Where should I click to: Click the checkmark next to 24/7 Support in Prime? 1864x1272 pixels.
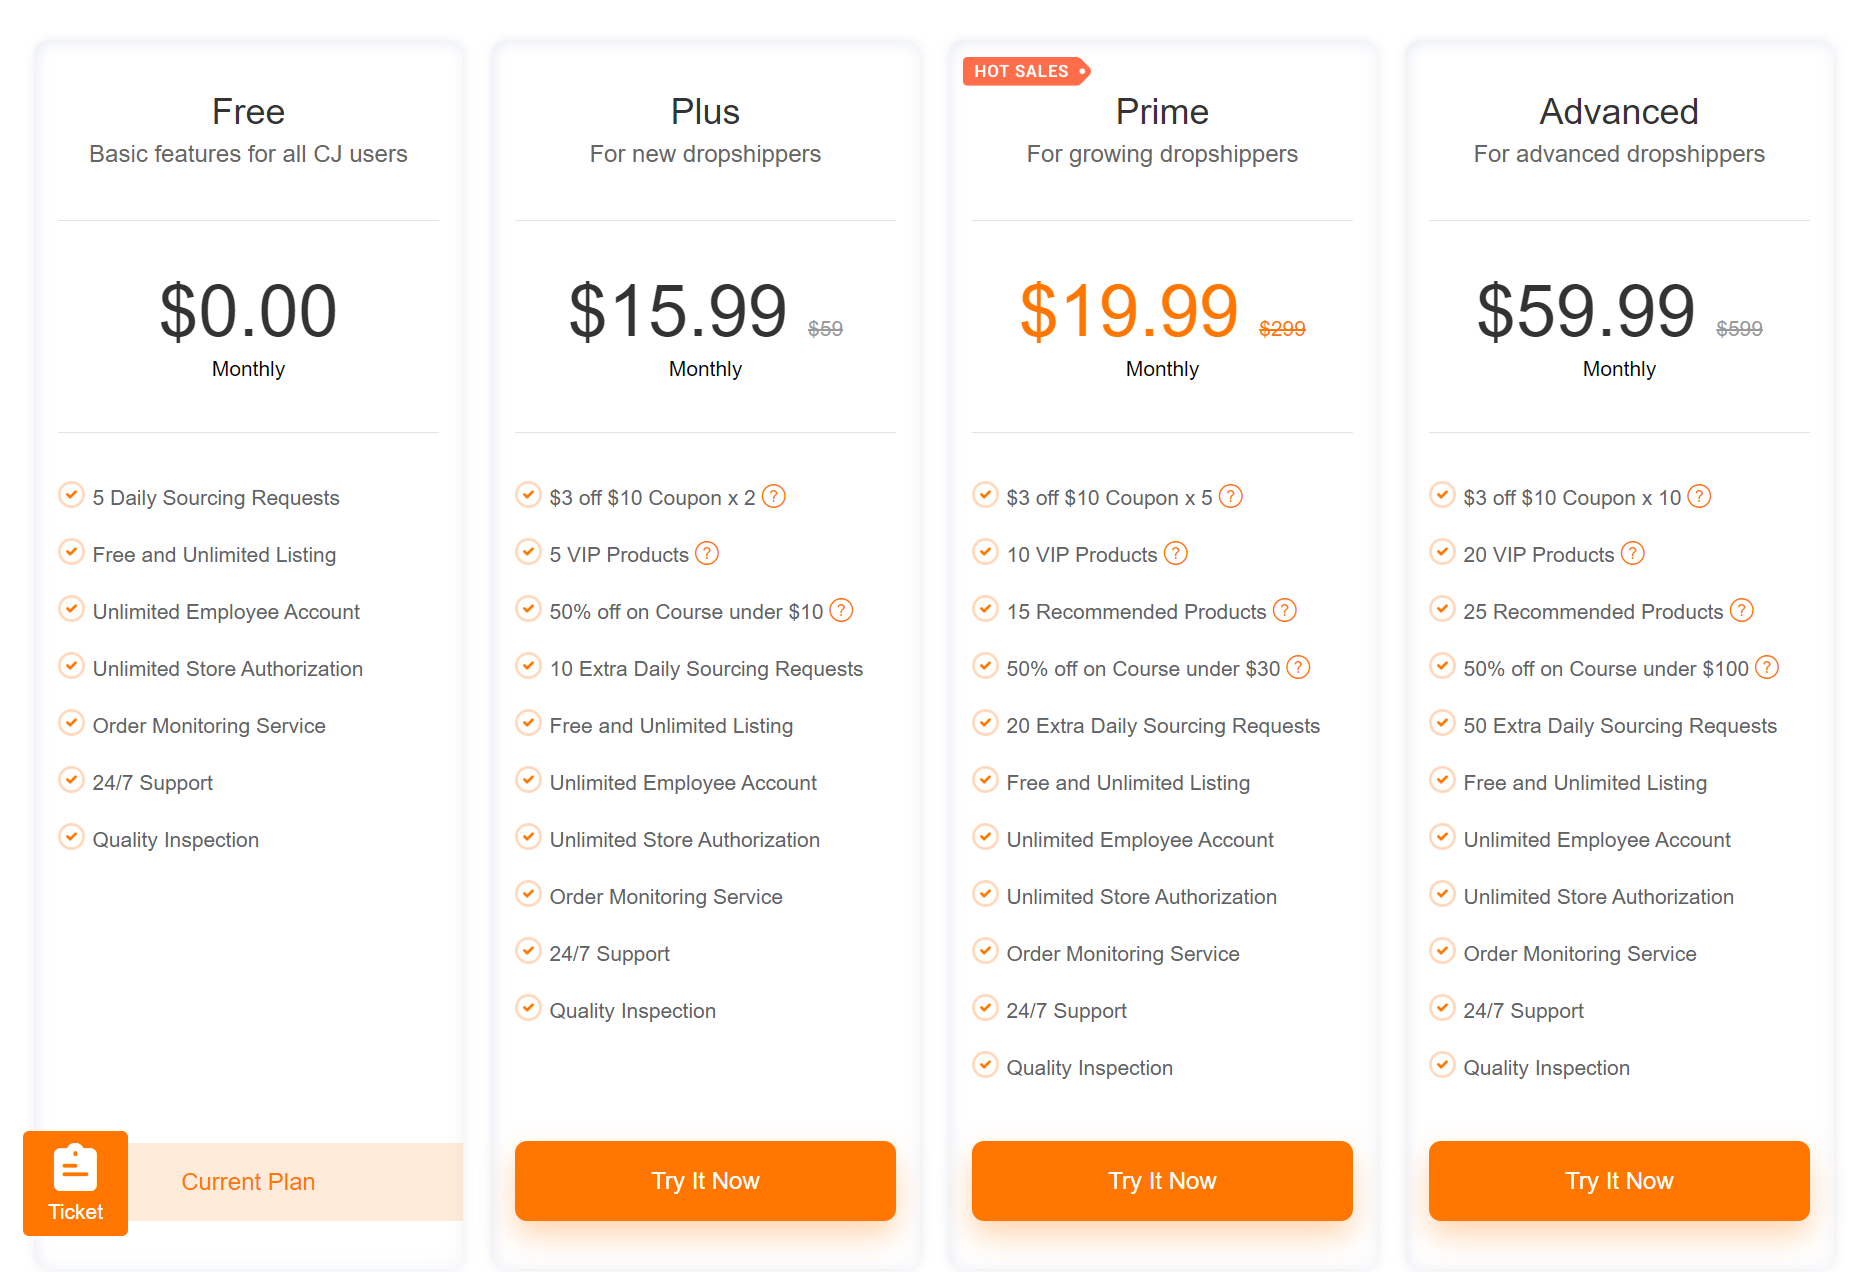click(x=985, y=1008)
